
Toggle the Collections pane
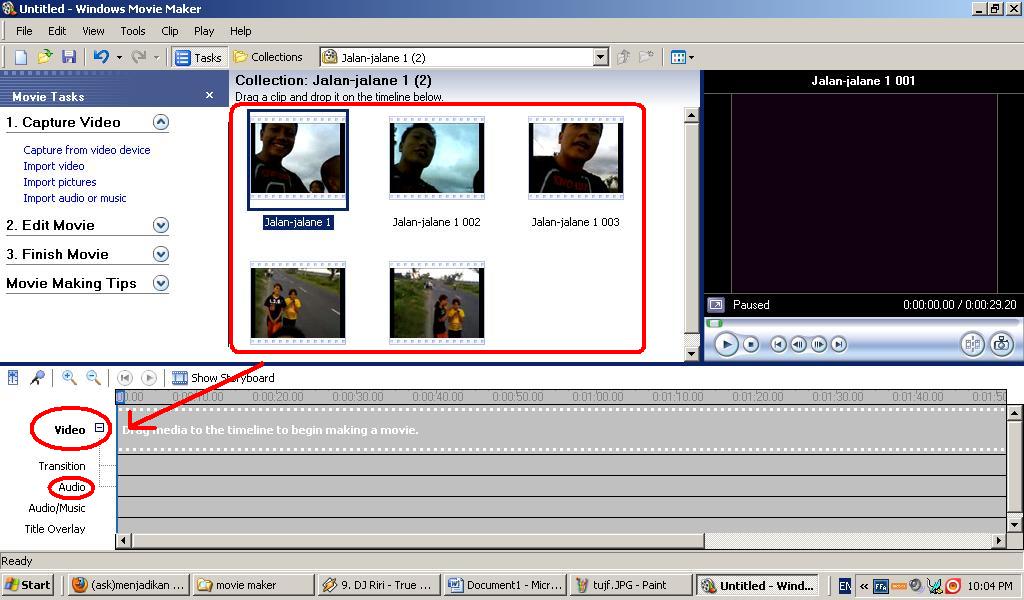[268, 57]
